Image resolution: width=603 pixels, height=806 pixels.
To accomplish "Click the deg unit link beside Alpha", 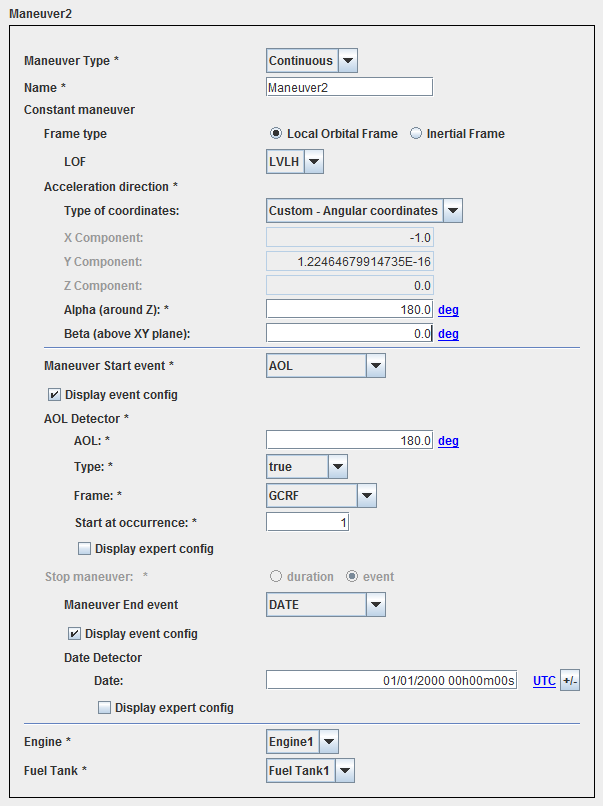I will 448,310.
